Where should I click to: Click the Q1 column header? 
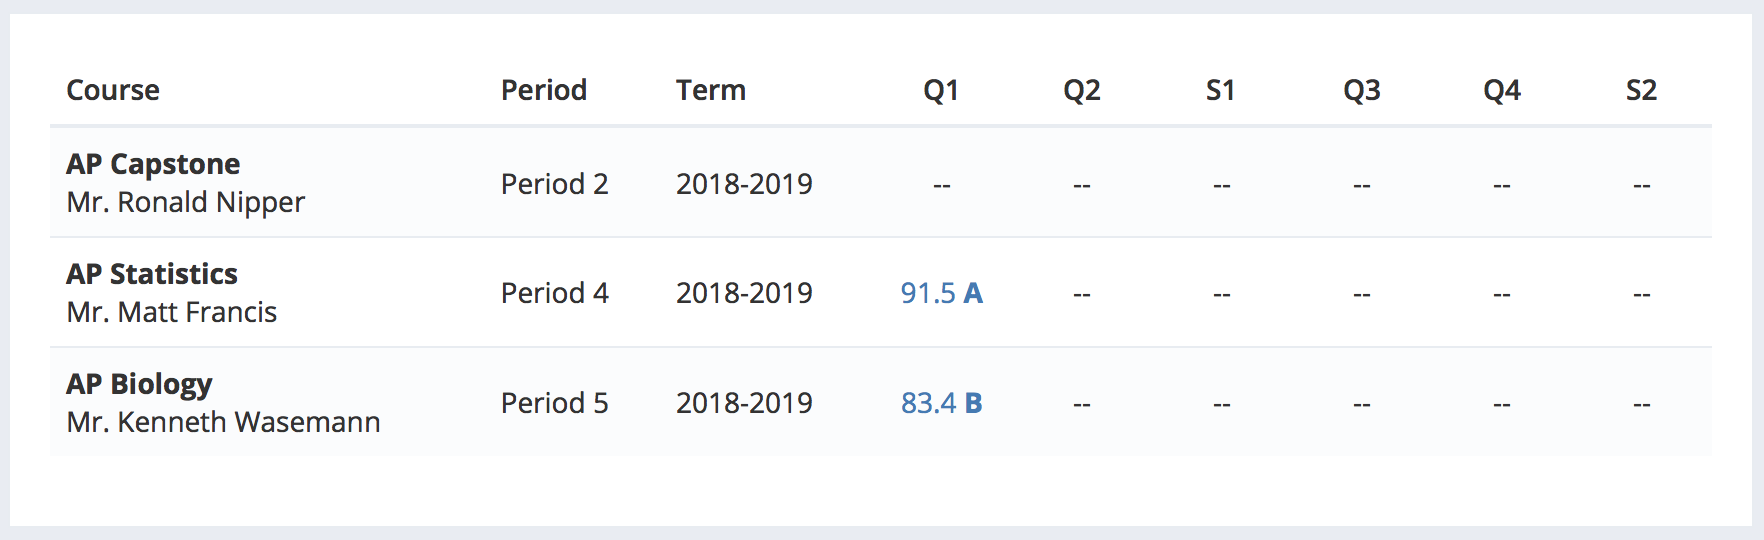click(941, 90)
